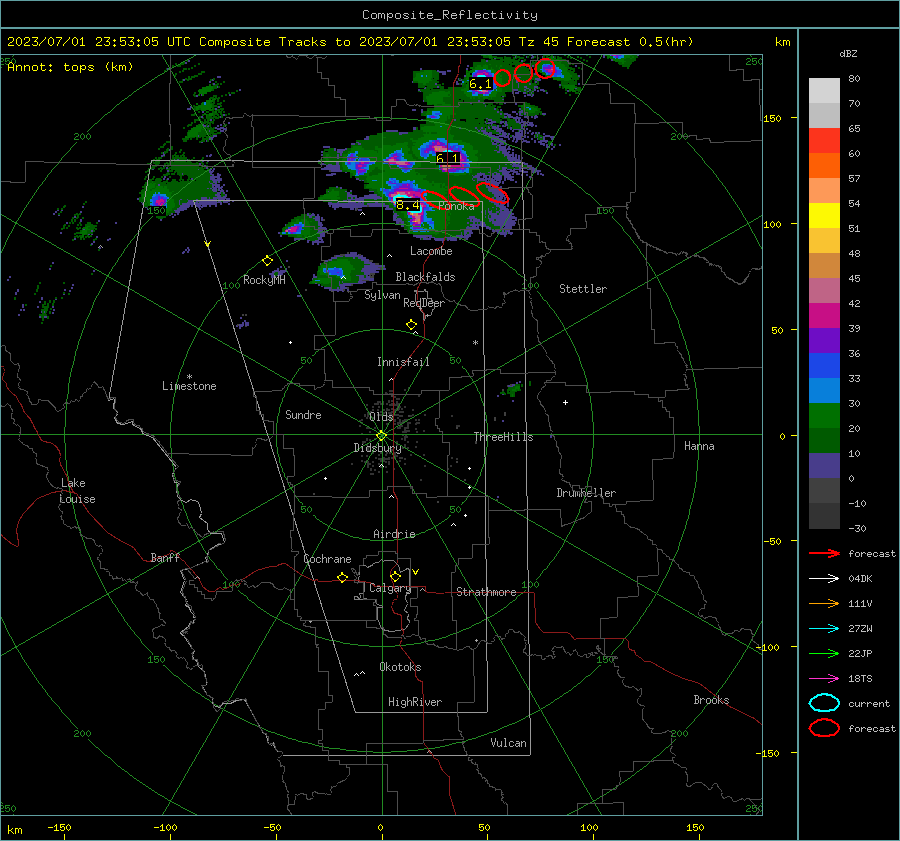Screen dimensions: 900x841
Task: Select the yellow diamond marker below Cochrane
Action: (x=342, y=577)
